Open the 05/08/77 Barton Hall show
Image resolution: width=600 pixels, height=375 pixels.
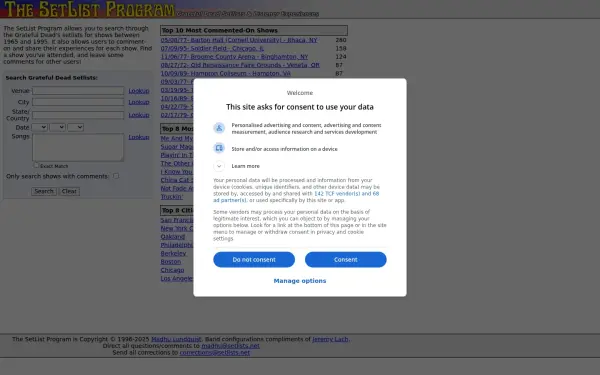point(239,40)
